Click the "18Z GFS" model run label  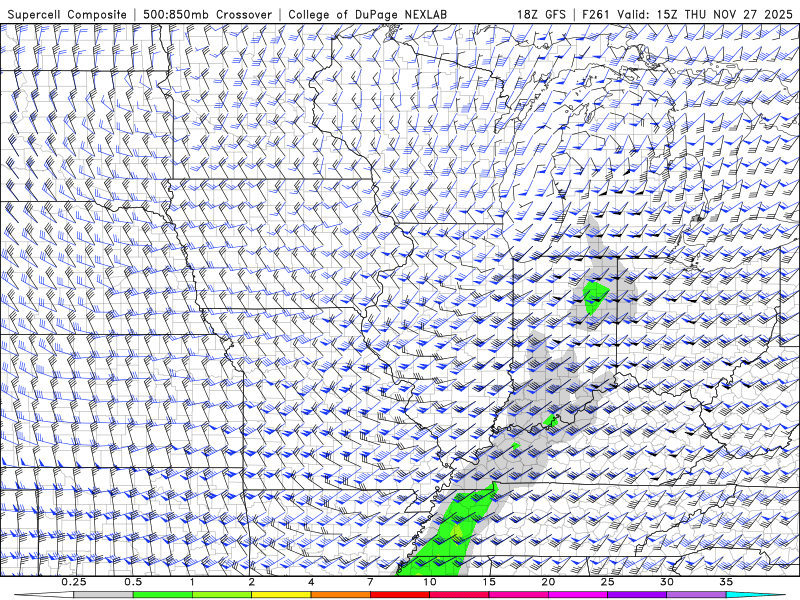click(x=541, y=14)
